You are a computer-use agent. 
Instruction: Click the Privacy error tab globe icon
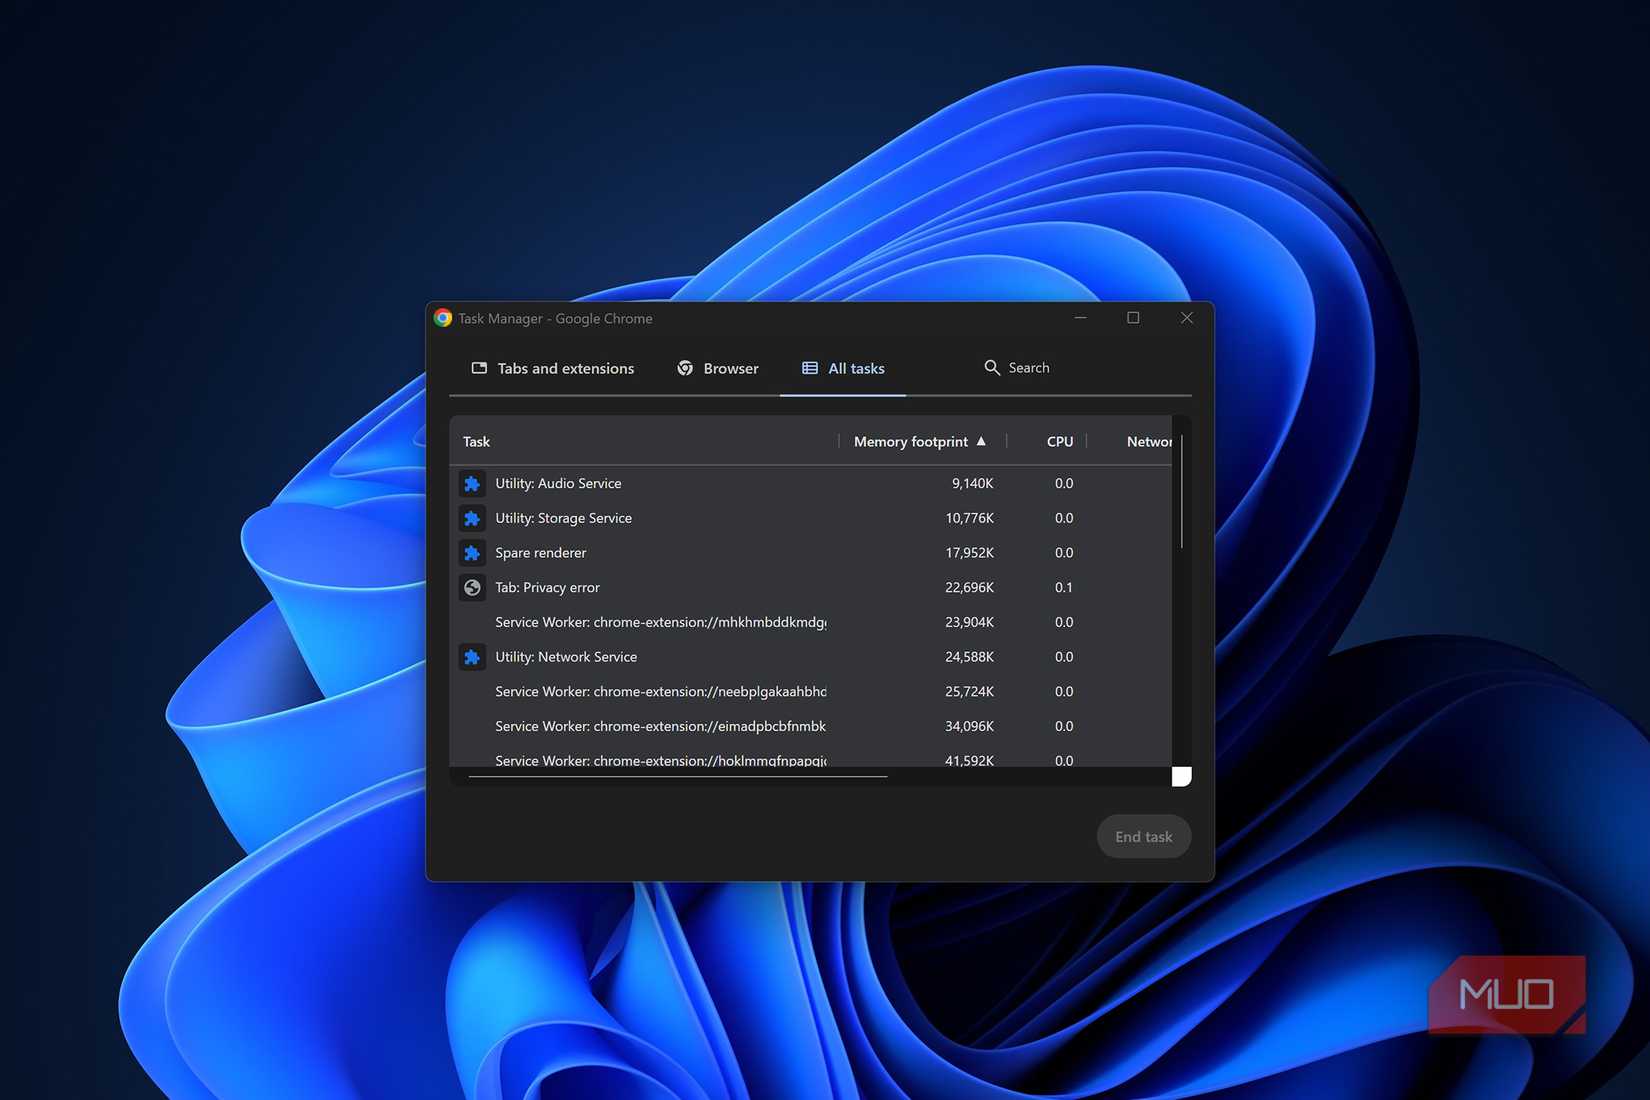(472, 588)
